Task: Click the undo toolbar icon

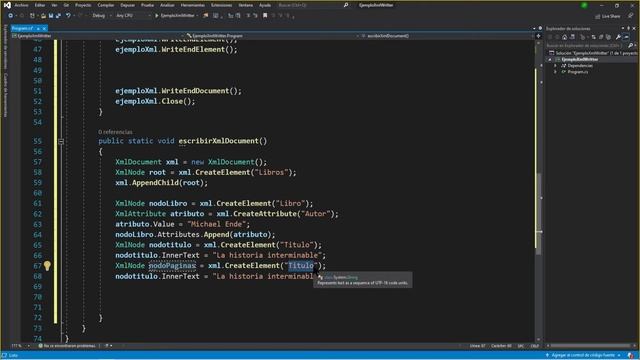Action: click(68, 16)
